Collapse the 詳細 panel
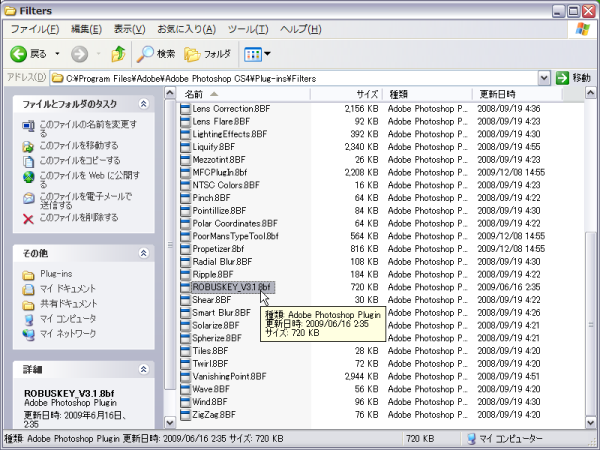Viewport: 600px width, 450px height. pyautogui.click(x=143, y=369)
